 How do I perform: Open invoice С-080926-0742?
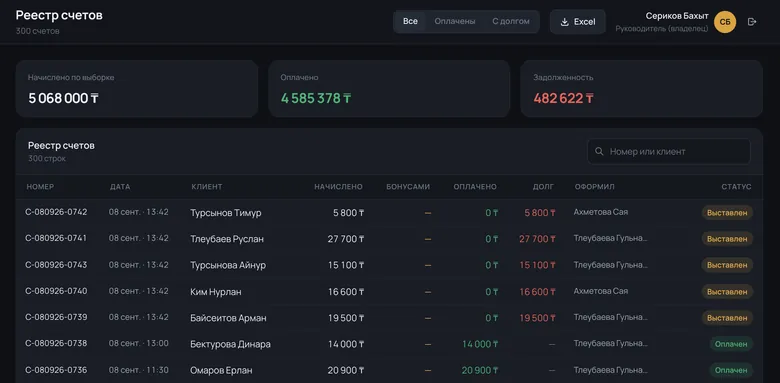pyautogui.click(x=56, y=212)
